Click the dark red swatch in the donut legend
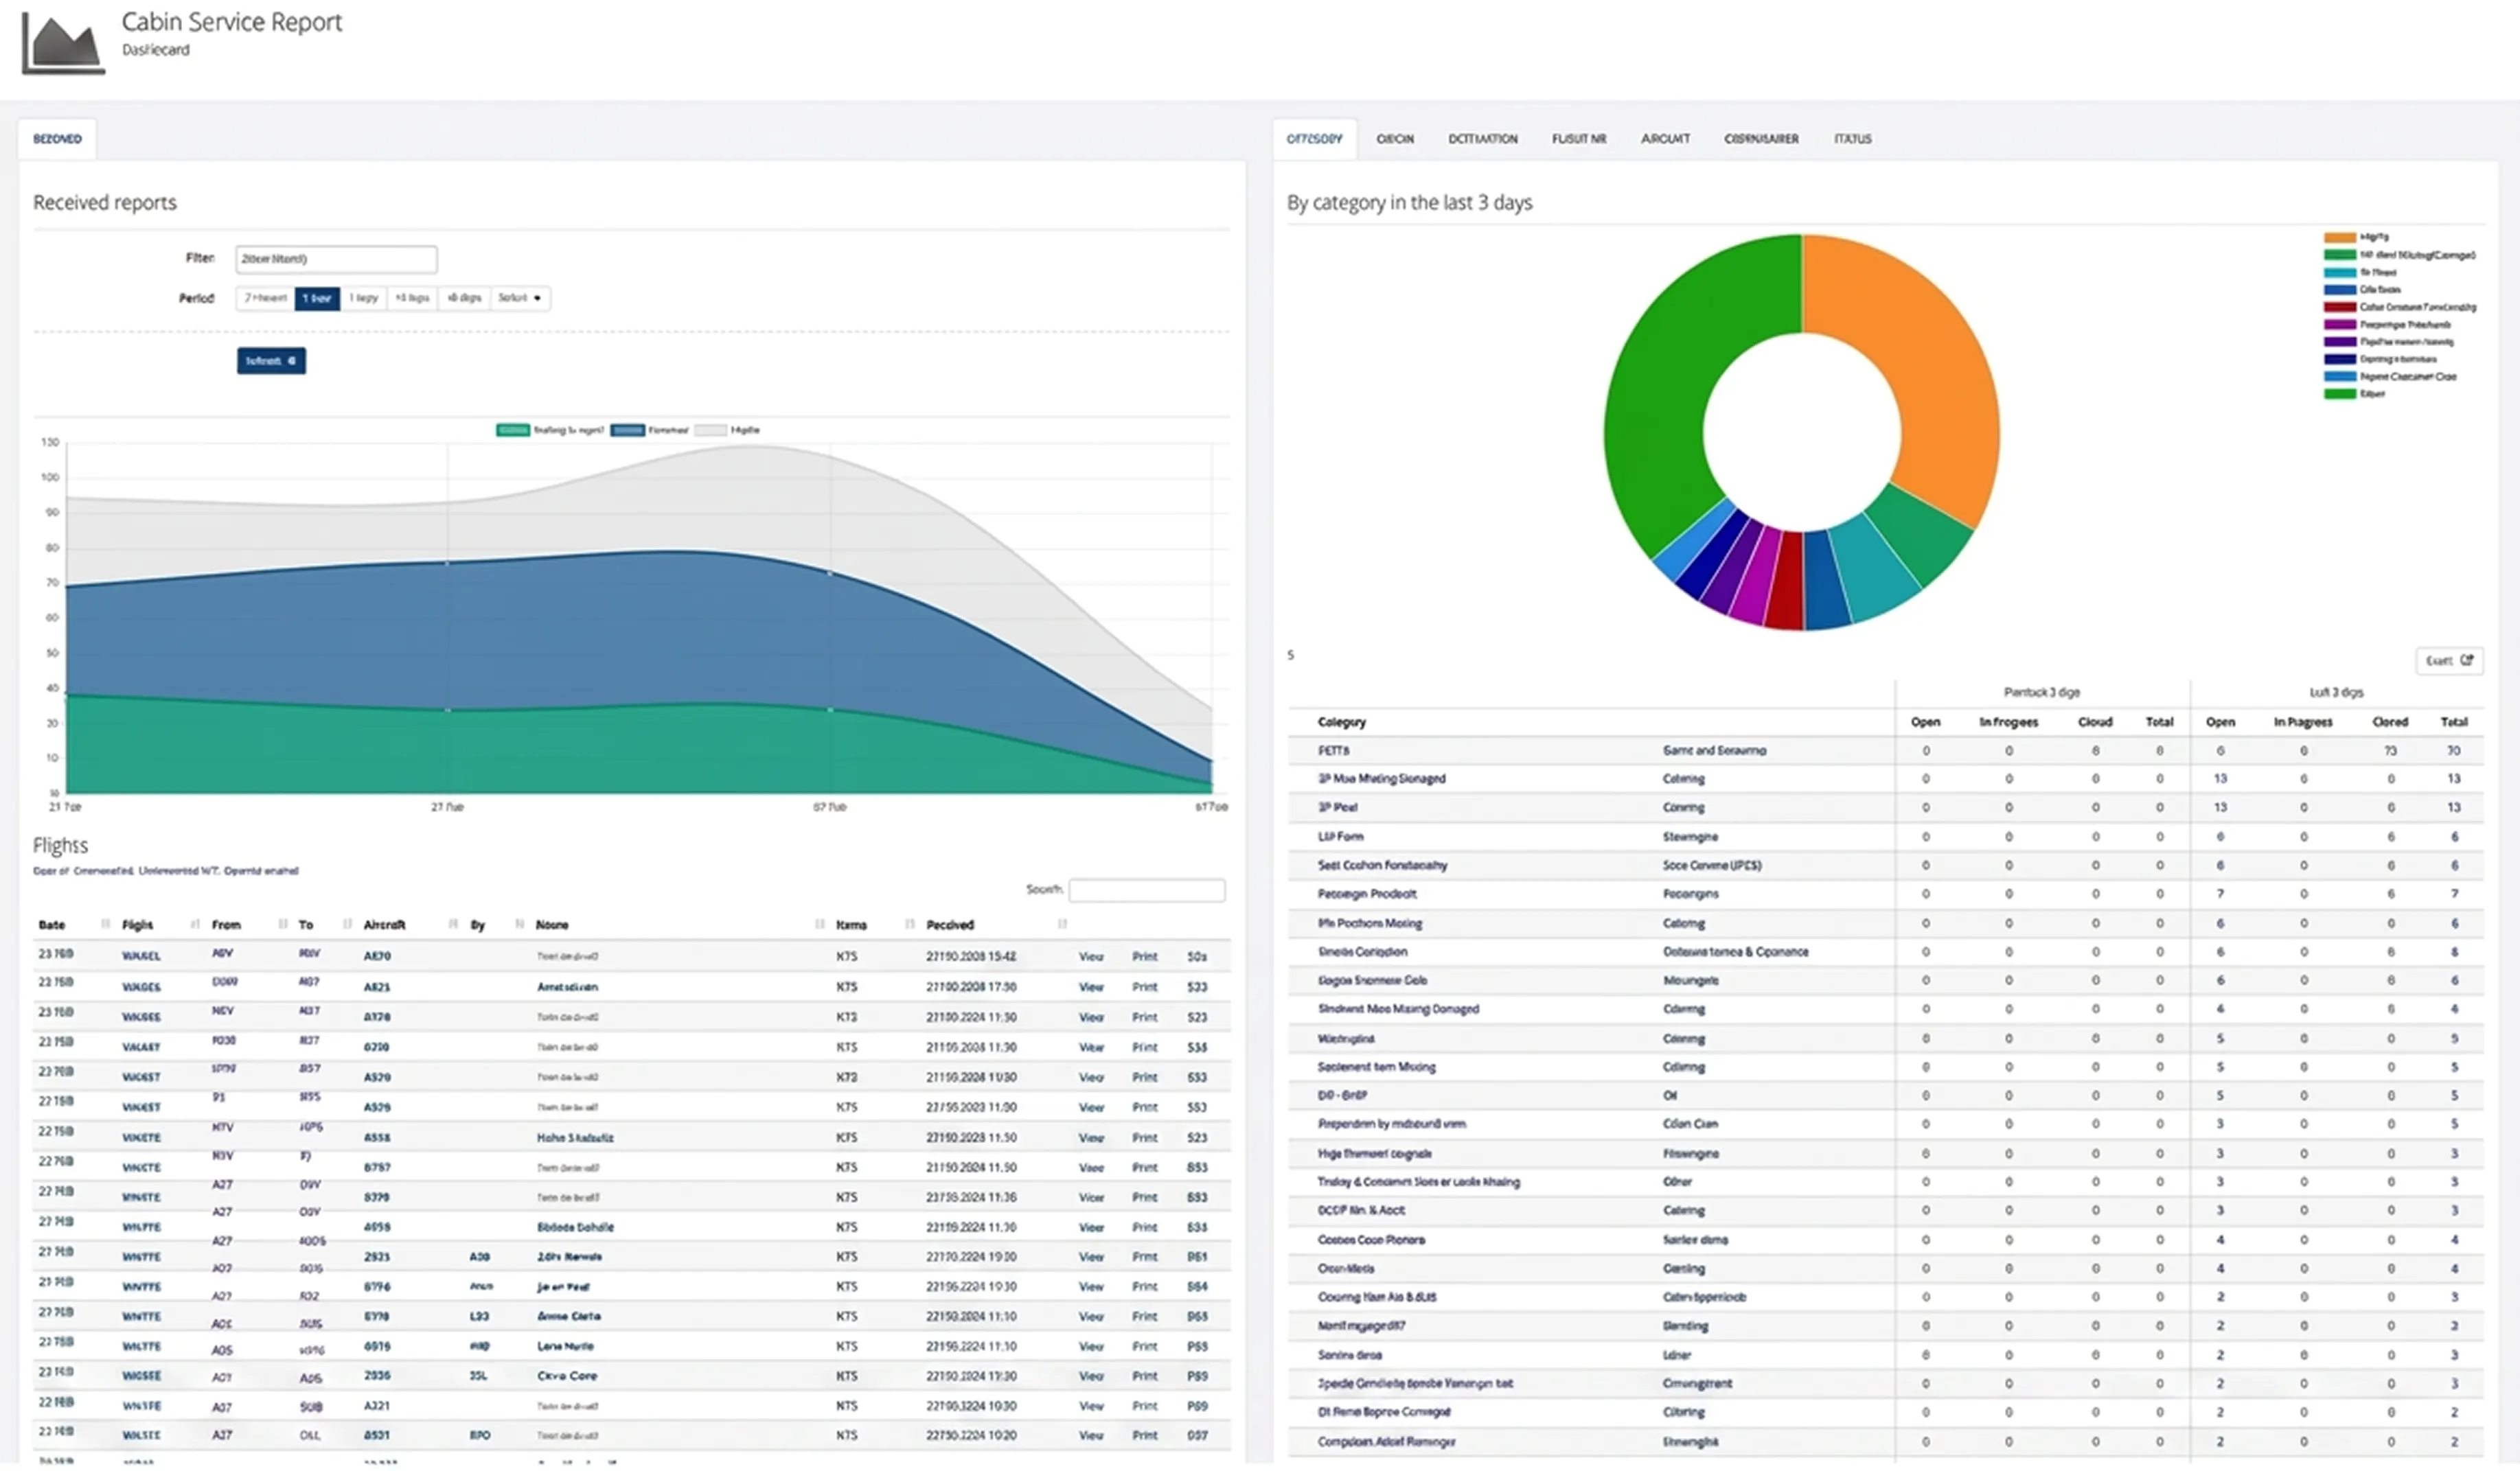This screenshot has width=2520, height=1471. click(2340, 307)
